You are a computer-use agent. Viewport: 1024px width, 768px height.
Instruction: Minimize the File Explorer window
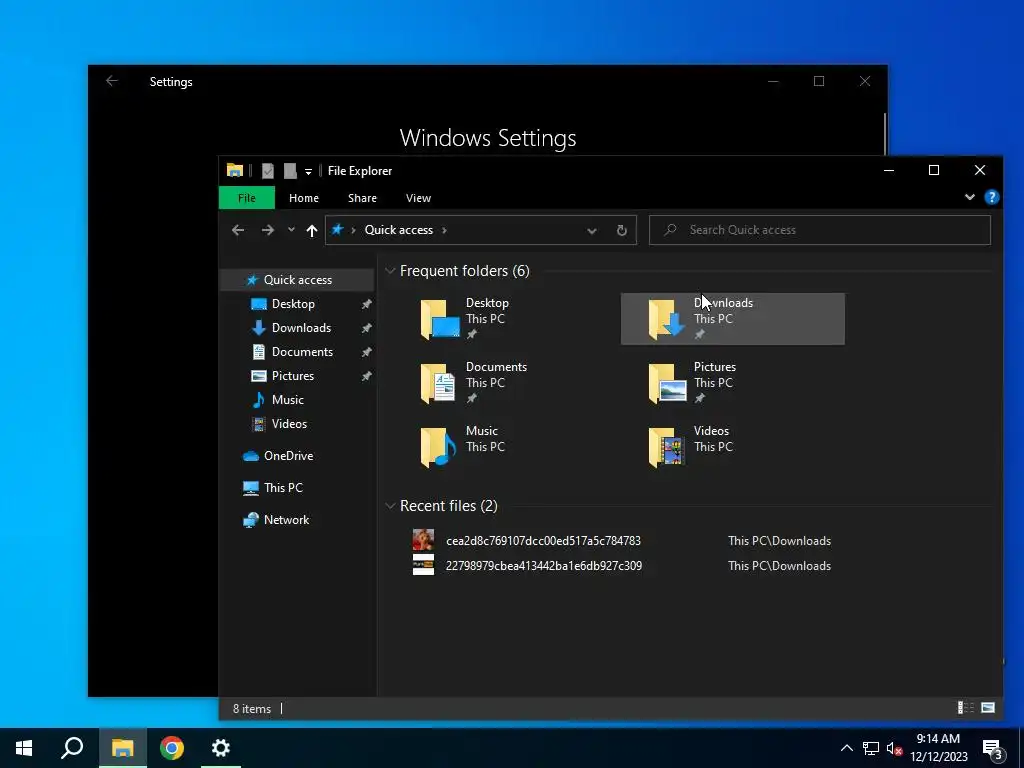coord(888,170)
